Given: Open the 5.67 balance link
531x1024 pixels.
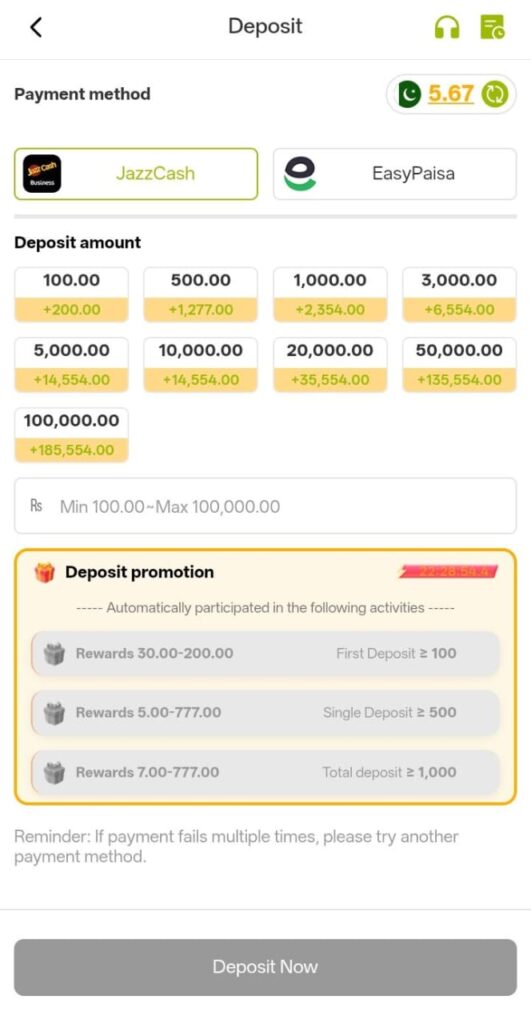Looking at the screenshot, I should point(451,94).
